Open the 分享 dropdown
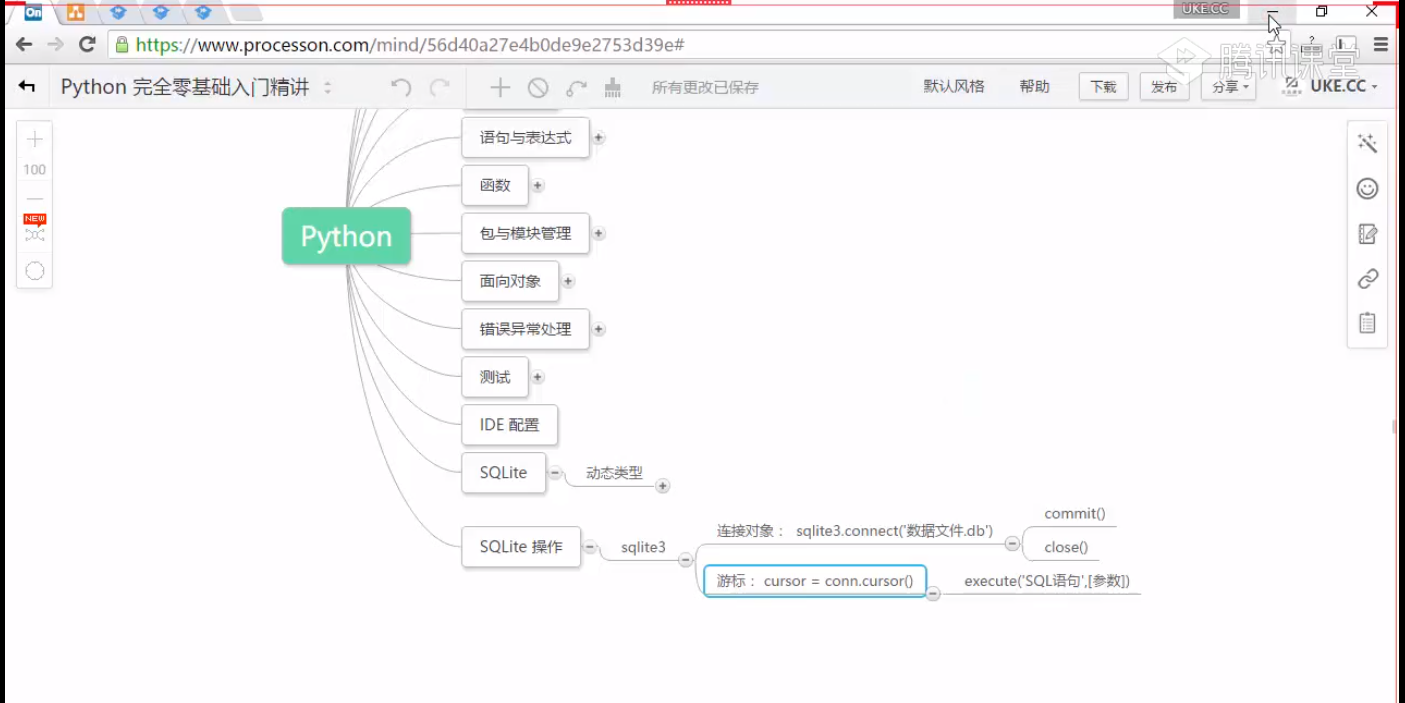This screenshot has height=703, width=1405. tap(1228, 87)
